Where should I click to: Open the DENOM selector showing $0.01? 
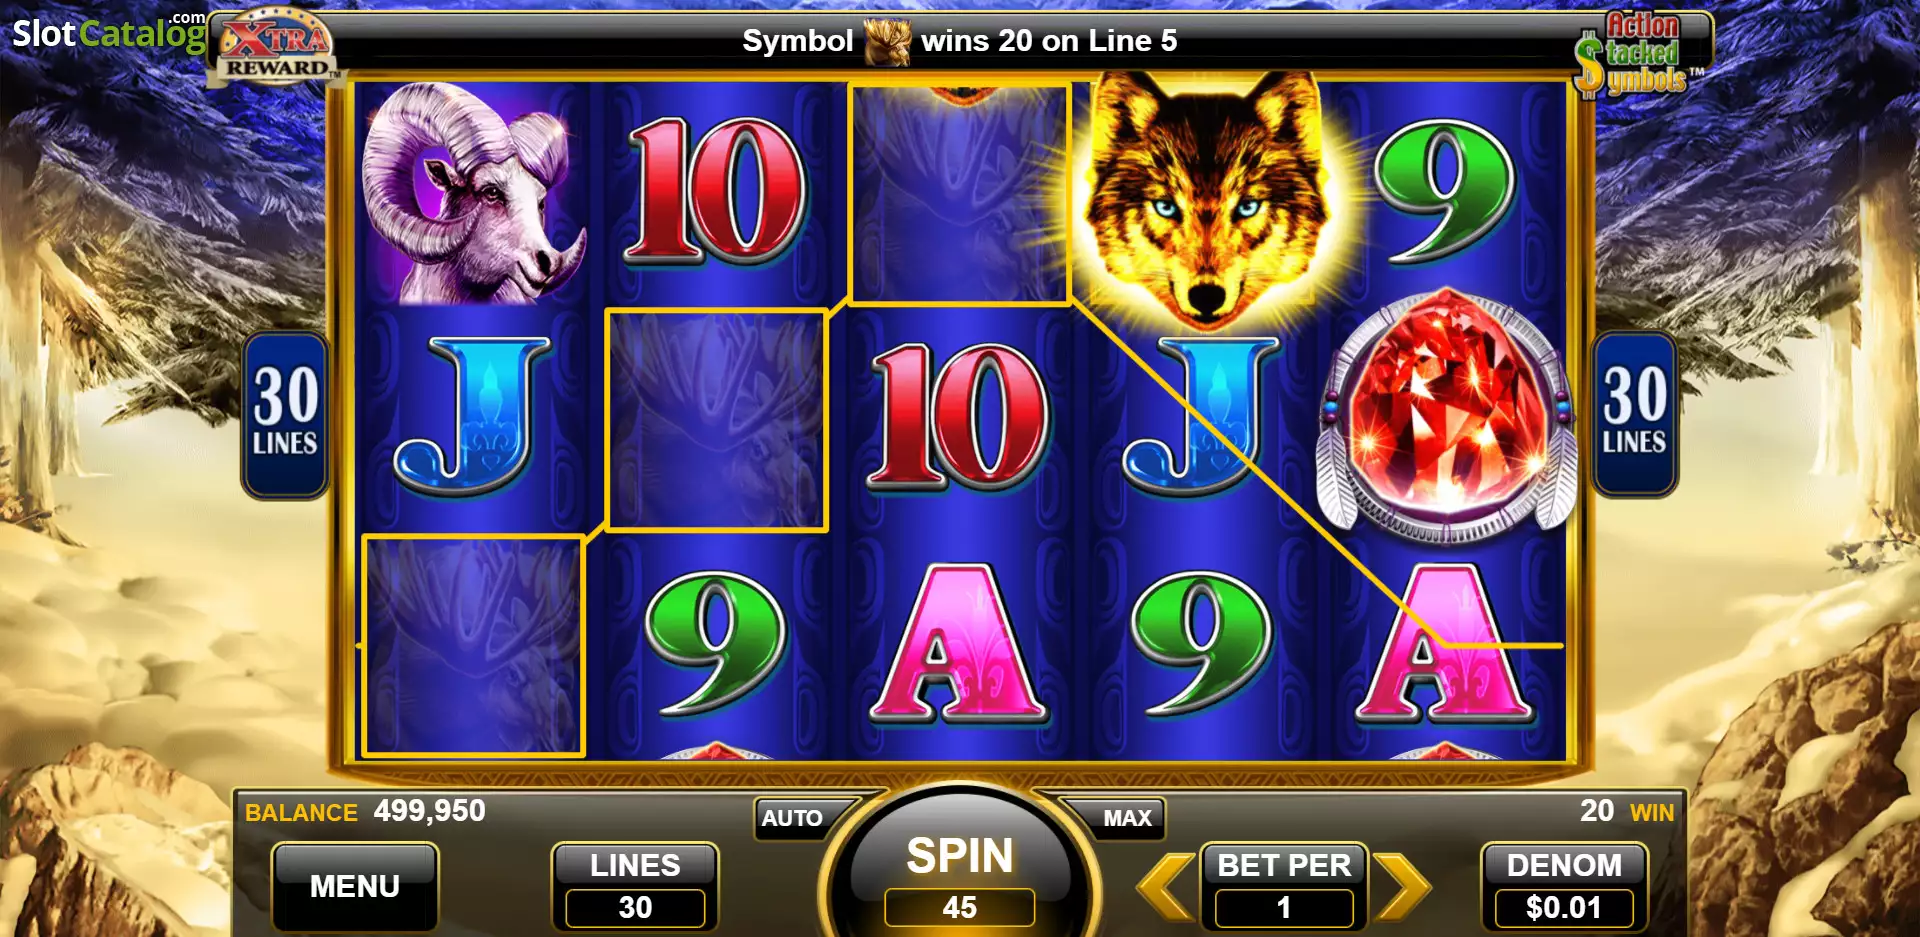coord(1564,887)
